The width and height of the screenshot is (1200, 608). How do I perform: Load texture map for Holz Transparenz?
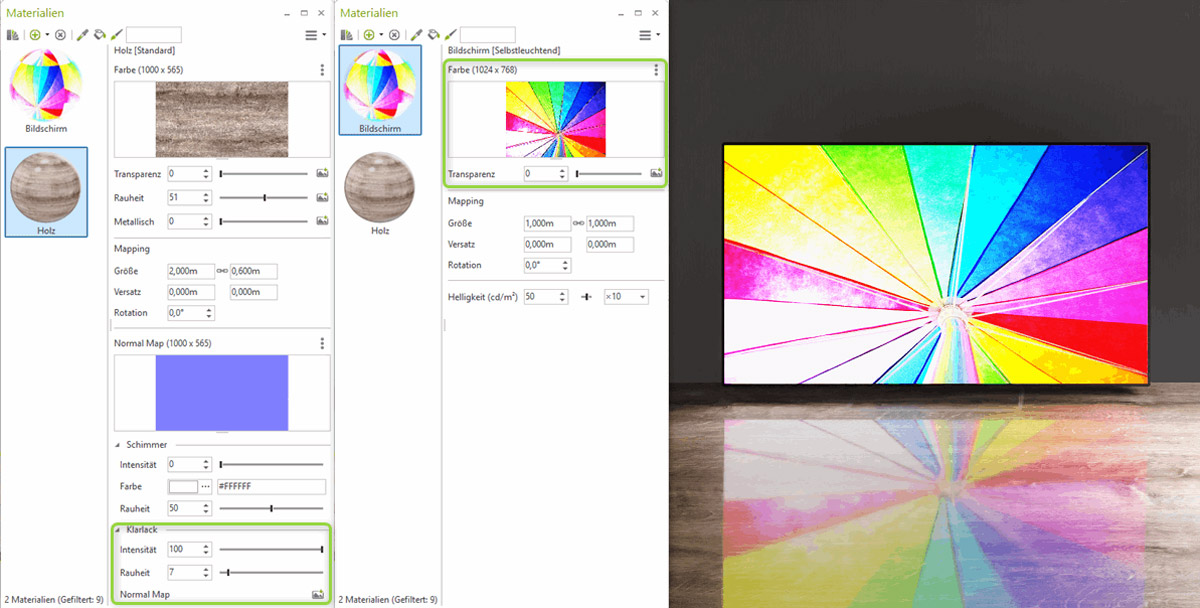pyautogui.click(x=322, y=174)
